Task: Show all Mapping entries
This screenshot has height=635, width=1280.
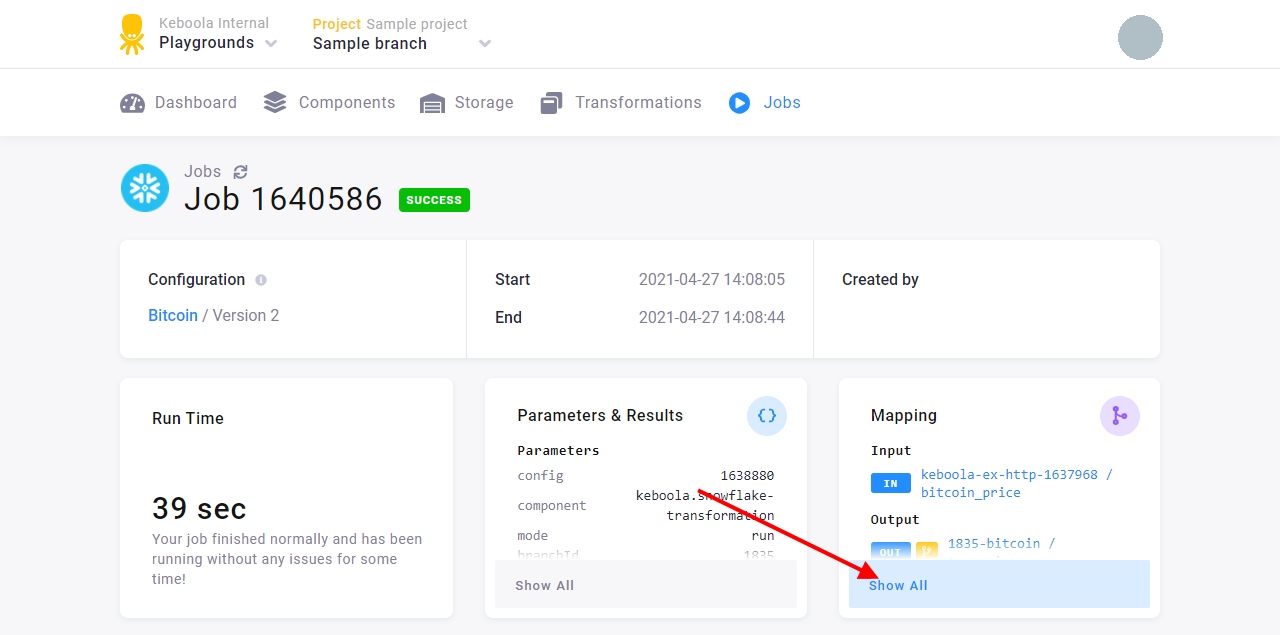Action: pos(999,584)
